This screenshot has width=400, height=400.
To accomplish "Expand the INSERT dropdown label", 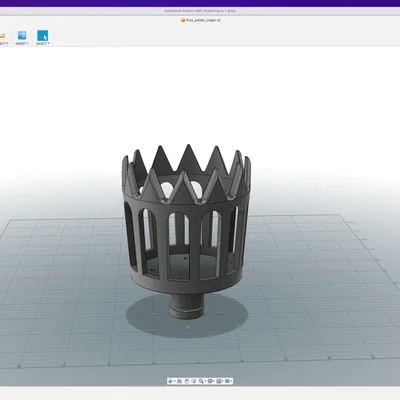I will 22,44.
